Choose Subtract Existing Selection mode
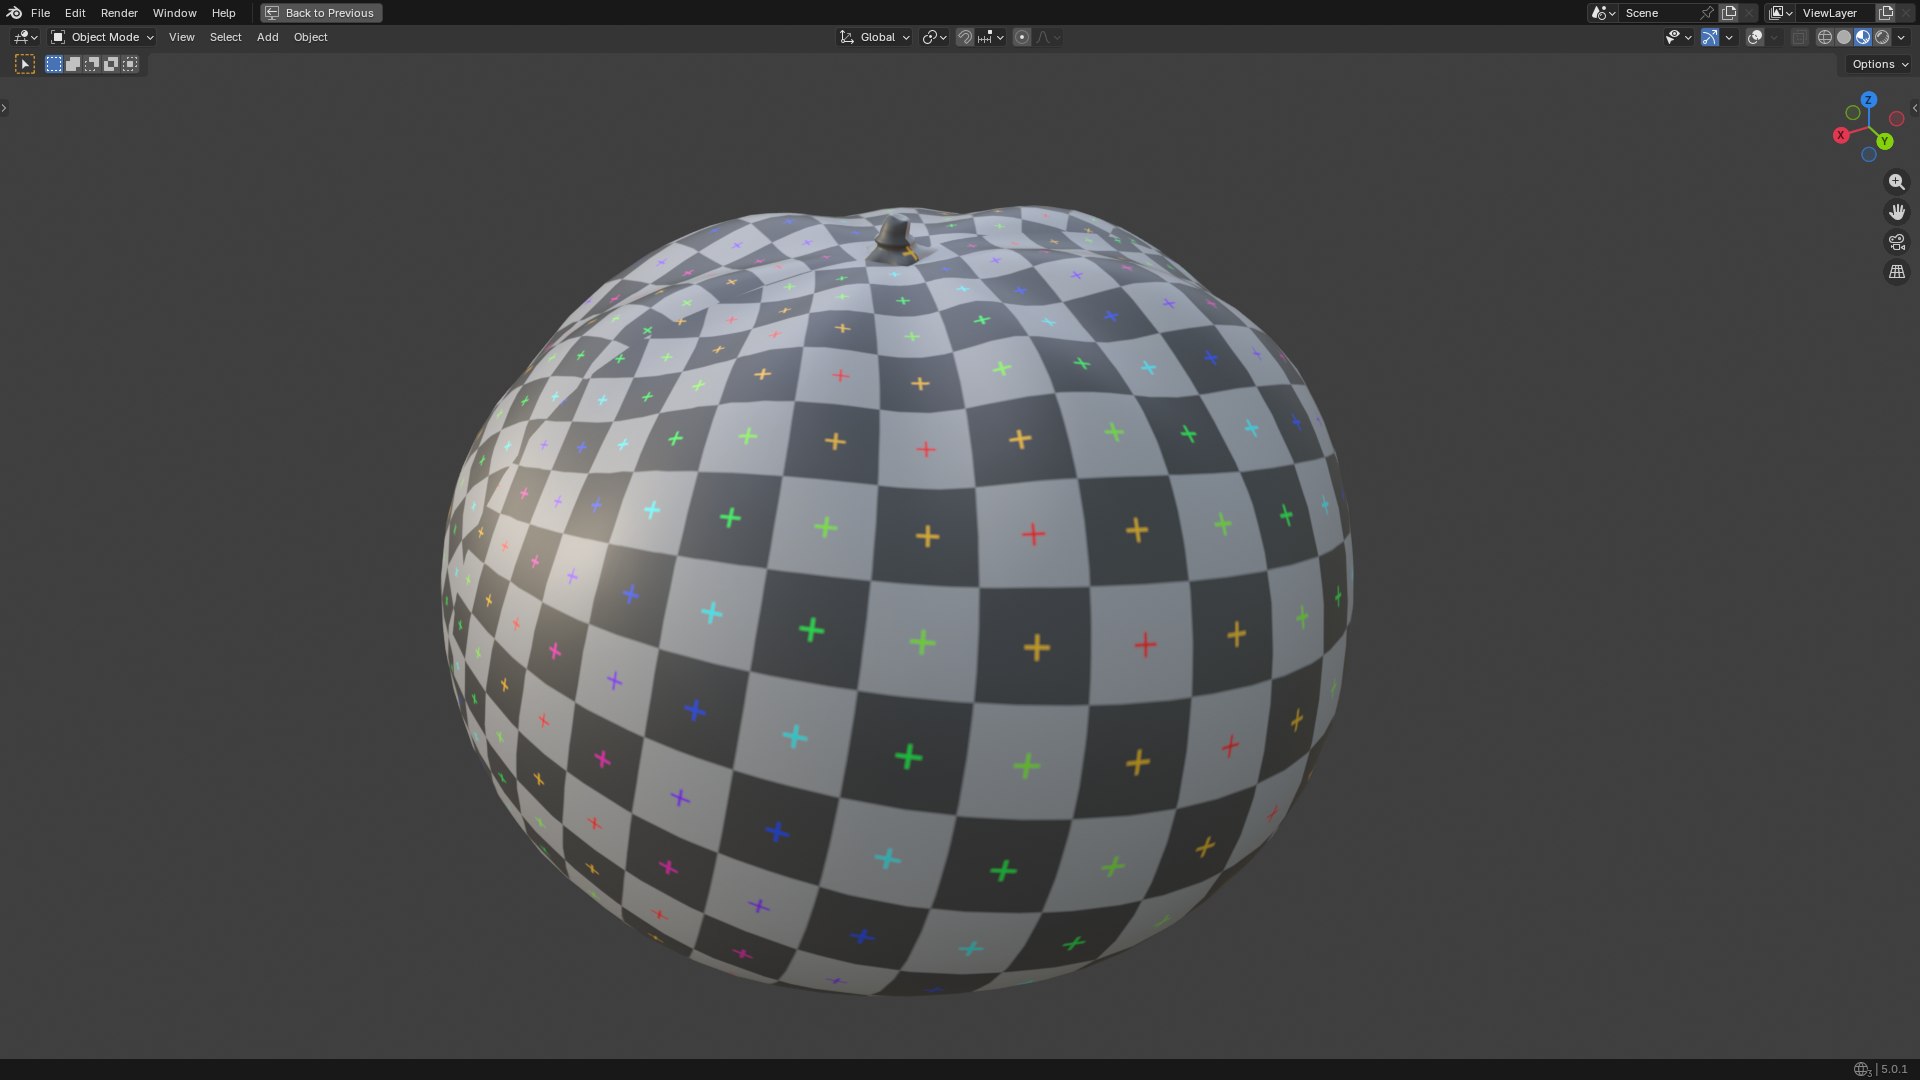 (x=92, y=64)
